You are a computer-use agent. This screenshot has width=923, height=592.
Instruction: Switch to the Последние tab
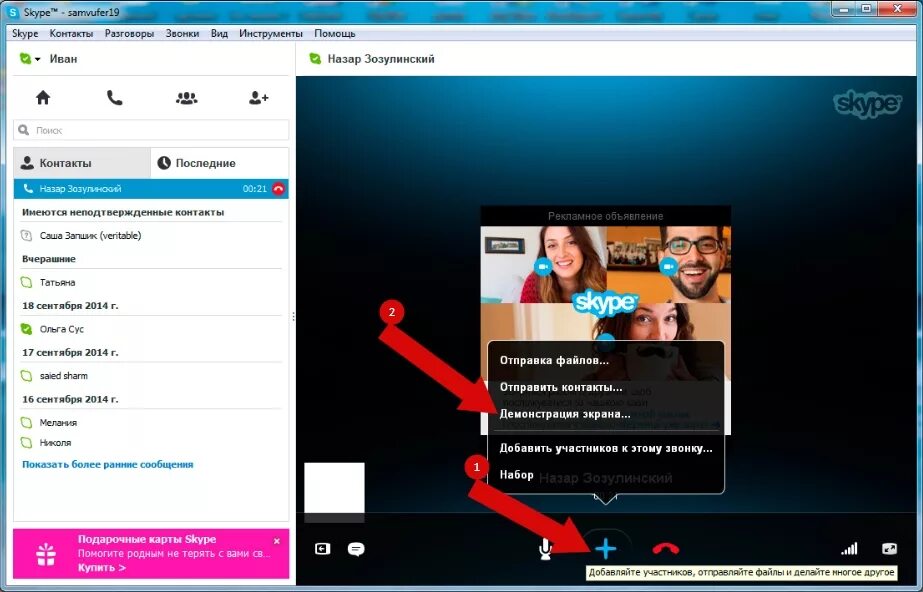tap(220, 163)
